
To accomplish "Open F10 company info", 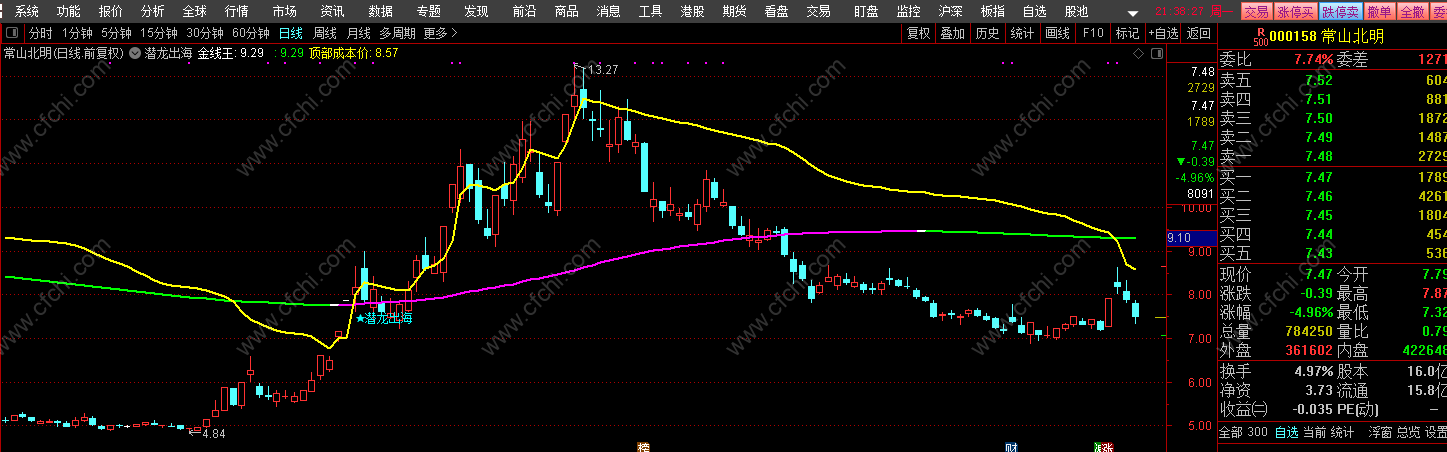I will [x=1093, y=33].
